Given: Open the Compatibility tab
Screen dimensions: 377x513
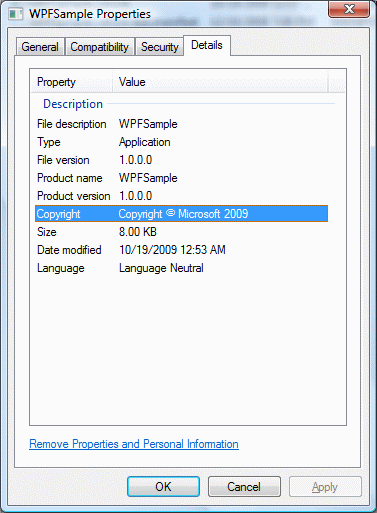Looking at the screenshot, I should [100, 47].
